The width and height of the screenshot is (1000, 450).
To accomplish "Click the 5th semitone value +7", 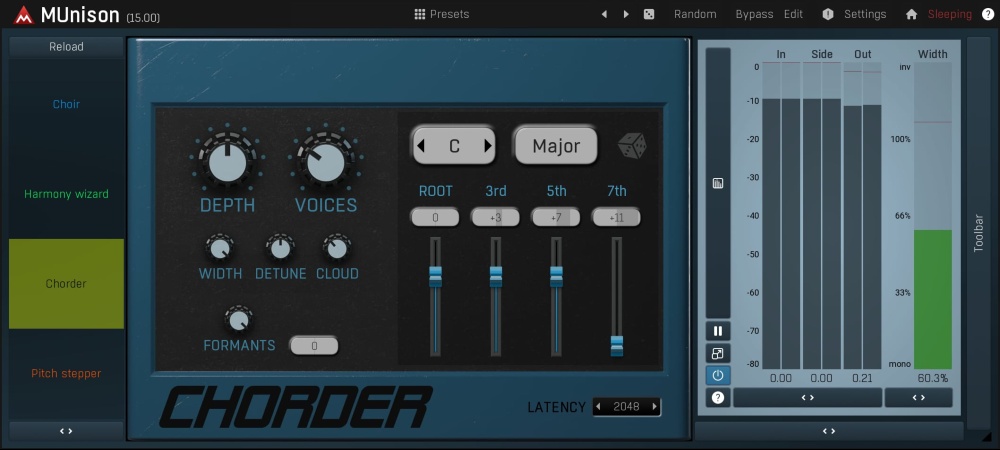I will [x=555, y=217].
